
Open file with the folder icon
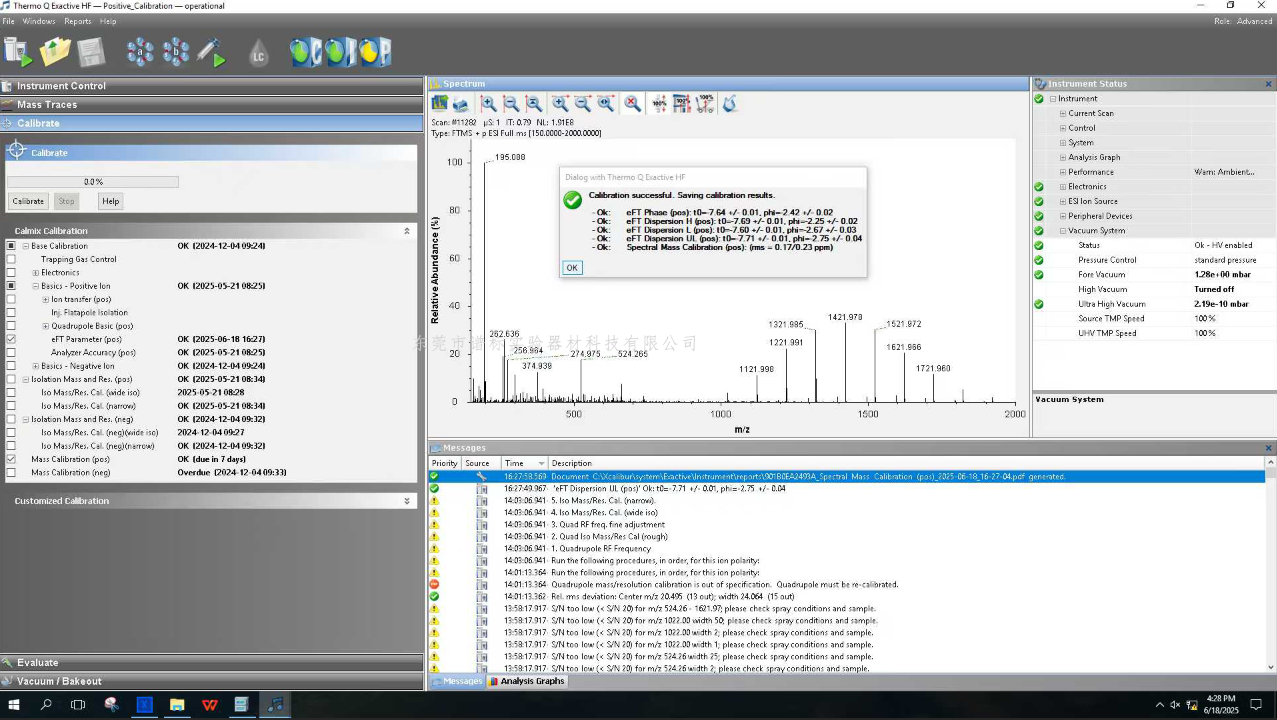[55, 52]
